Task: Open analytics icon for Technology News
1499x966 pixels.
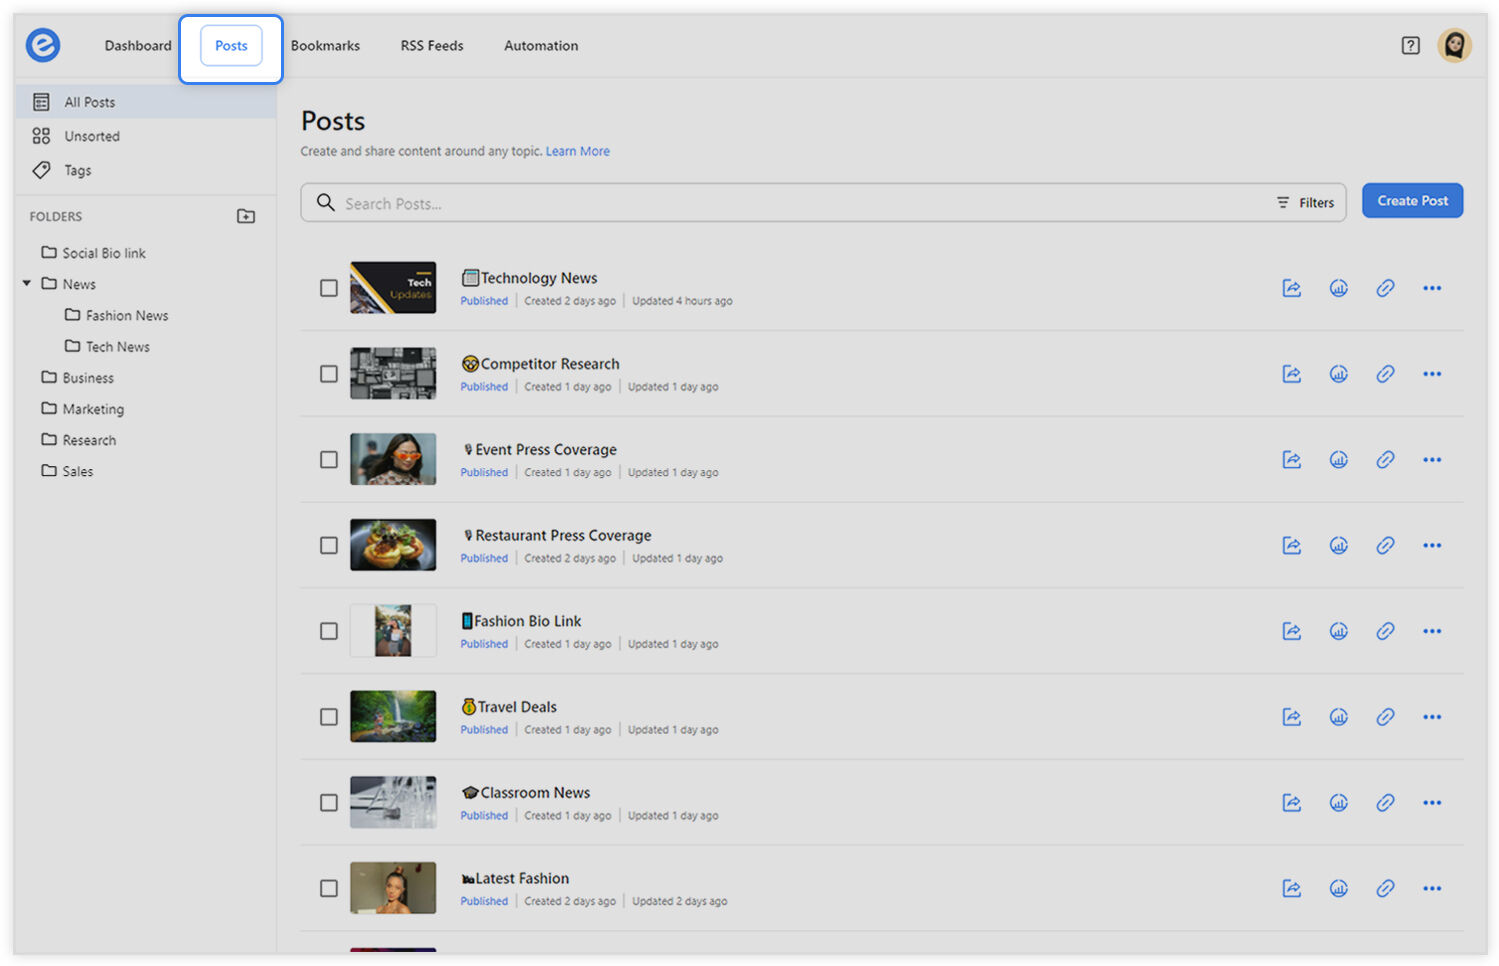Action: pos(1339,288)
